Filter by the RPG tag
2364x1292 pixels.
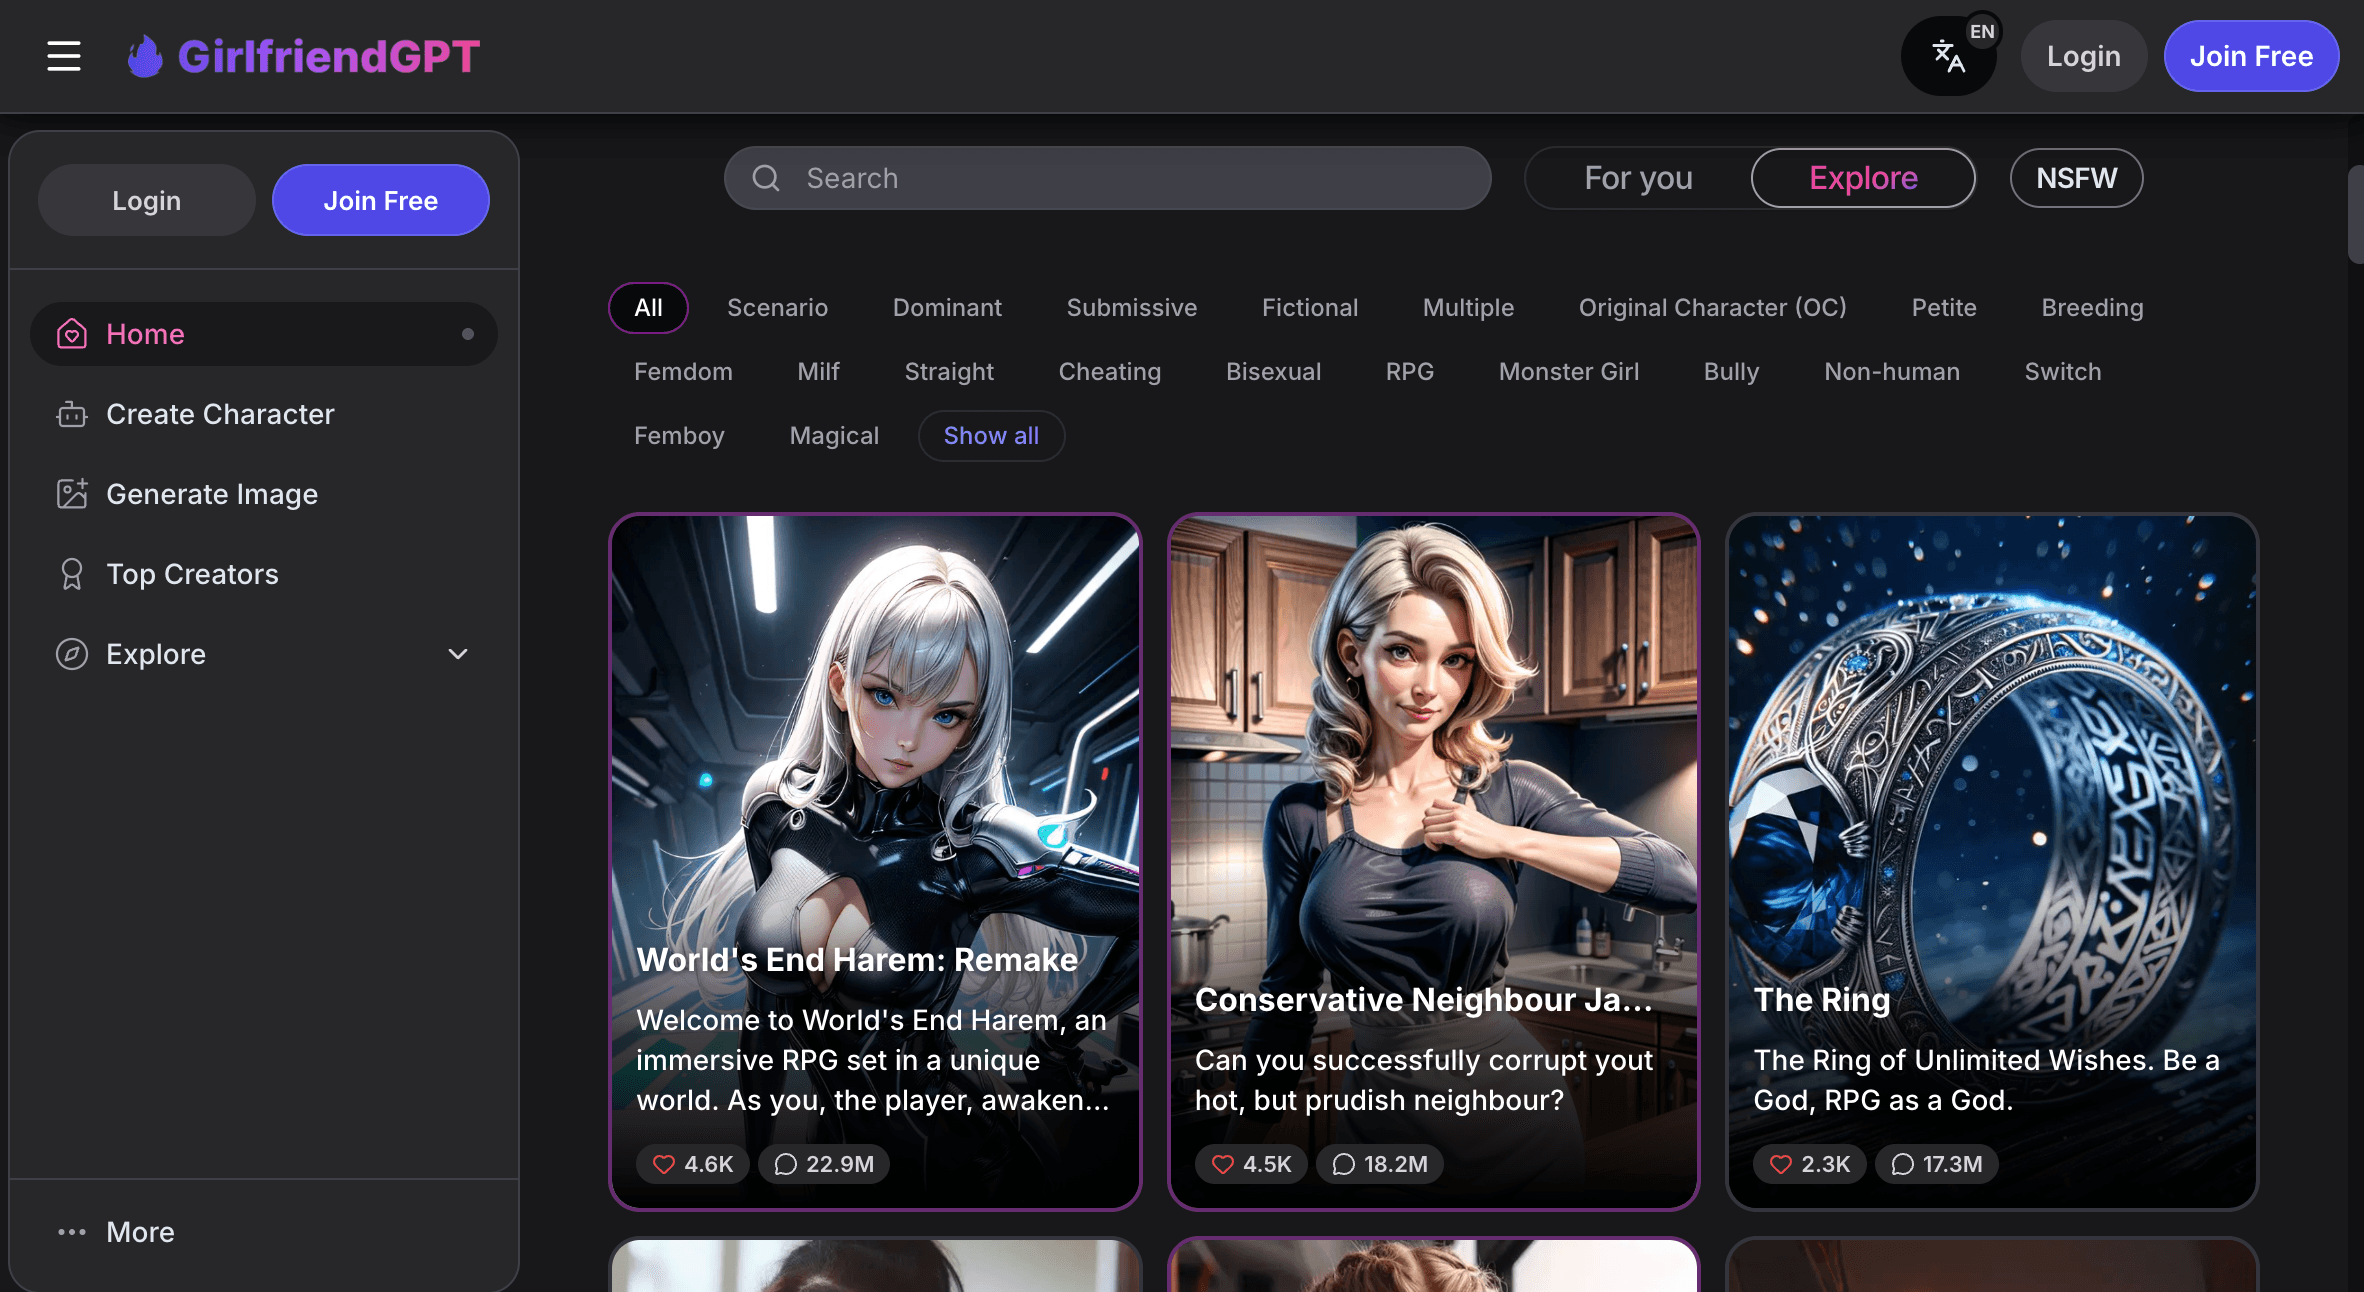[1410, 372]
